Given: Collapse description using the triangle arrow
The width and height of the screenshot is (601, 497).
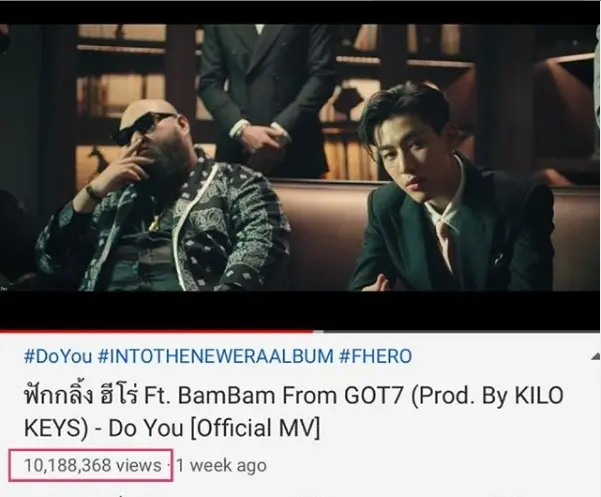Looking at the screenshot, I should coord(596,357).
